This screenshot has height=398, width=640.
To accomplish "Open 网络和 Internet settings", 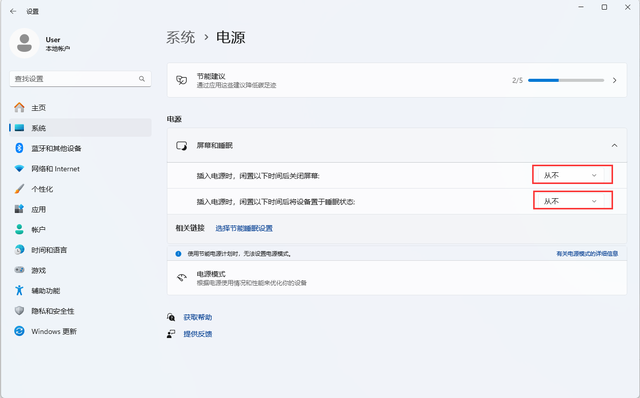I will tap(80, 169).
